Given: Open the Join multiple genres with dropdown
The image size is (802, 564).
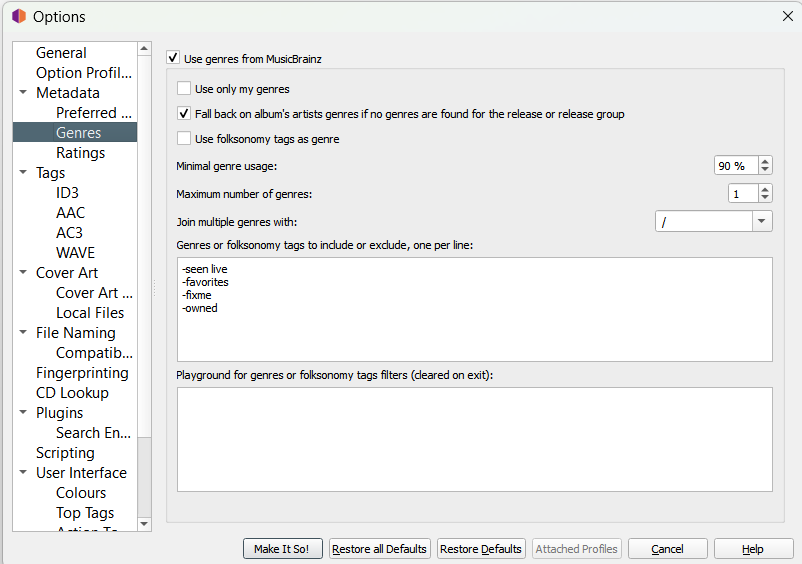Looking at the screenshot, I should tap(761, 222).
